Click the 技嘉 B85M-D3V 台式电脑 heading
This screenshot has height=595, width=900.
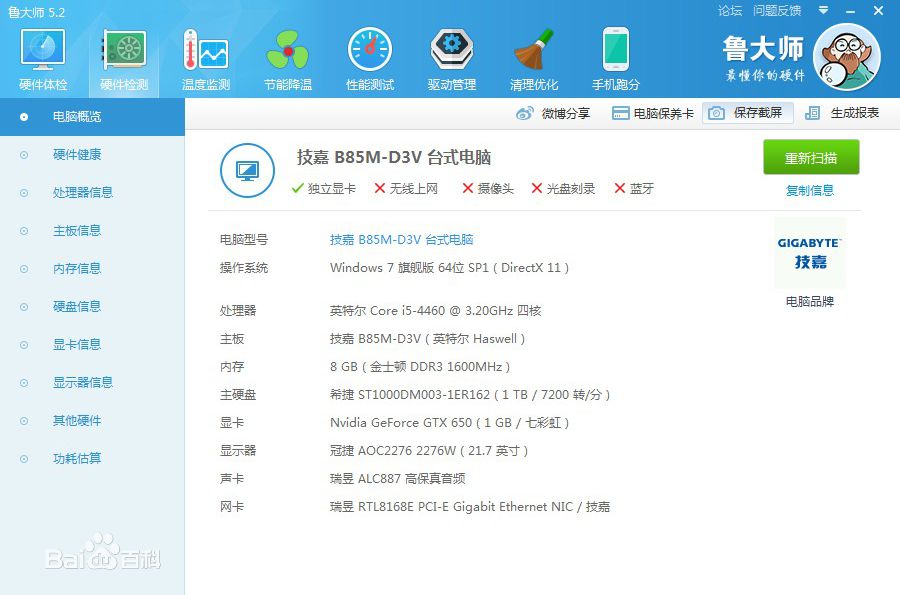(x=394, y=157)
